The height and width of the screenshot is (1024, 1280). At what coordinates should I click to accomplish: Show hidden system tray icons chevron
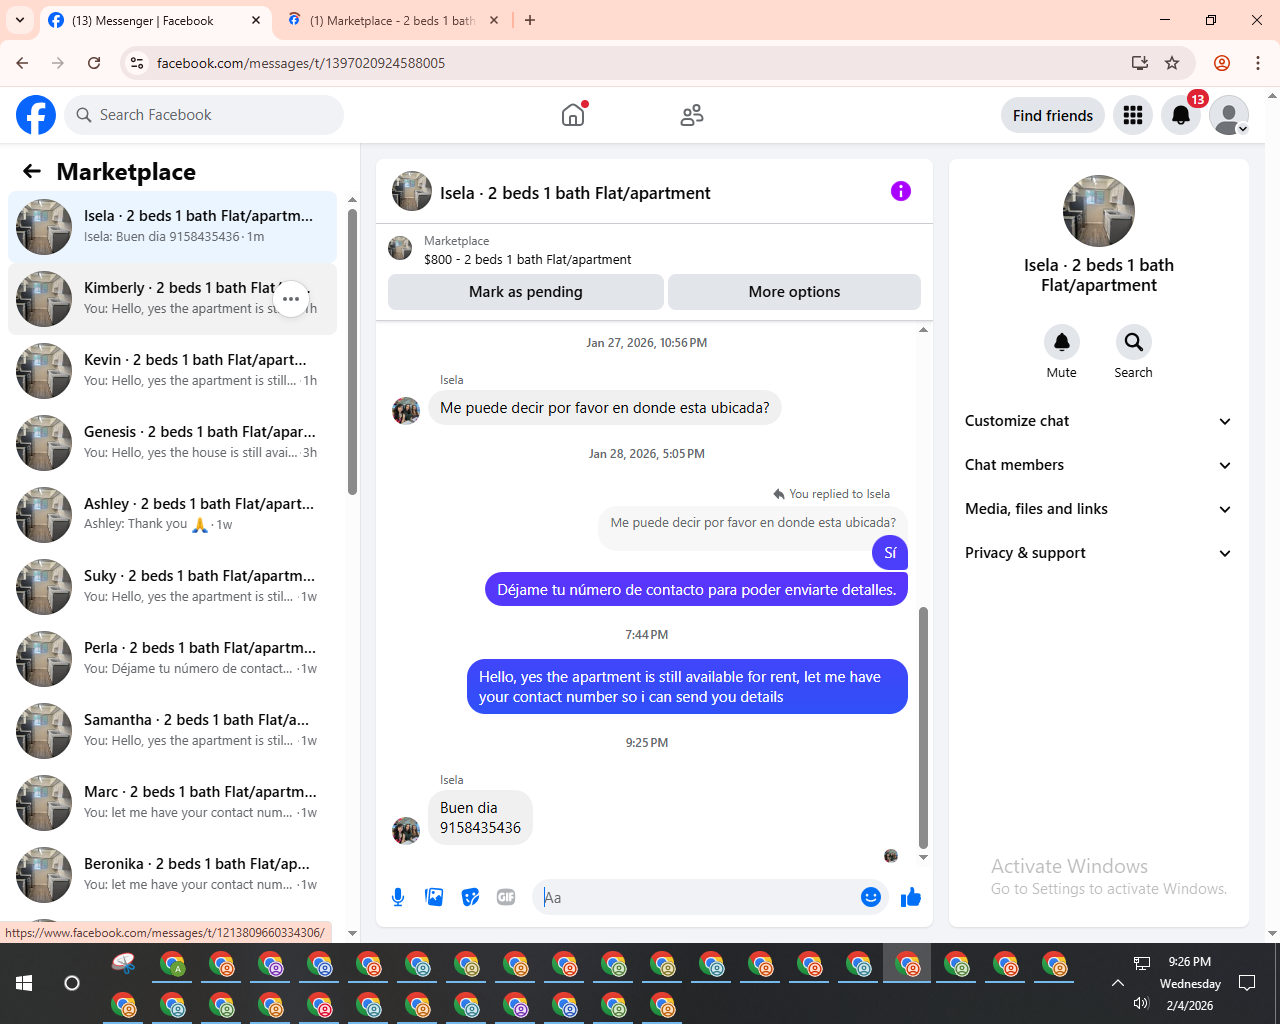point(1118,983)
